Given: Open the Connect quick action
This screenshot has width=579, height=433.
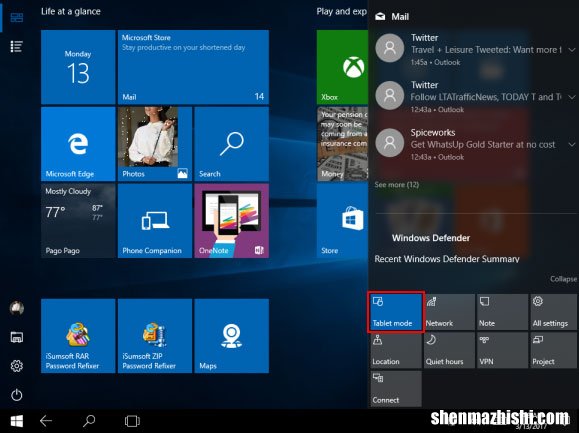Looking at the screenshot, I should tap(396, 389).
